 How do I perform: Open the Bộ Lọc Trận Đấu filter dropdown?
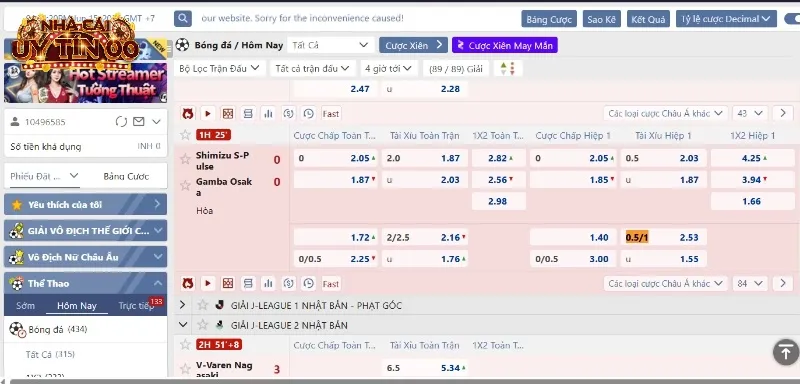[x=219, y=68]
